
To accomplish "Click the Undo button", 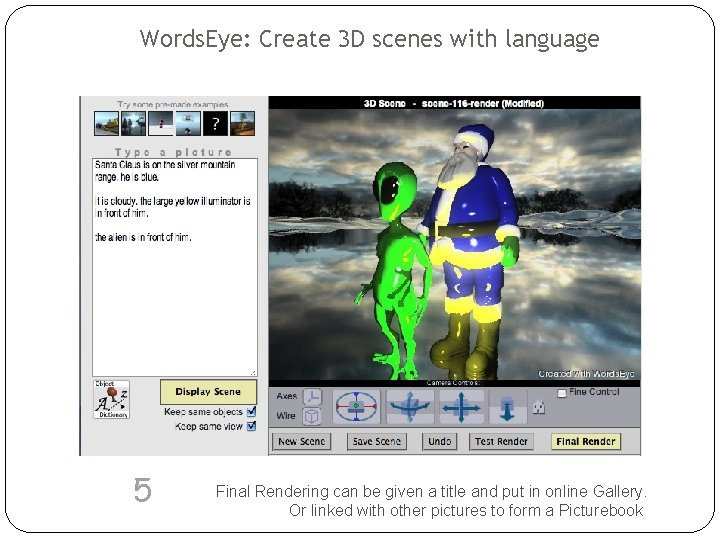I will [x=439, y=441].
